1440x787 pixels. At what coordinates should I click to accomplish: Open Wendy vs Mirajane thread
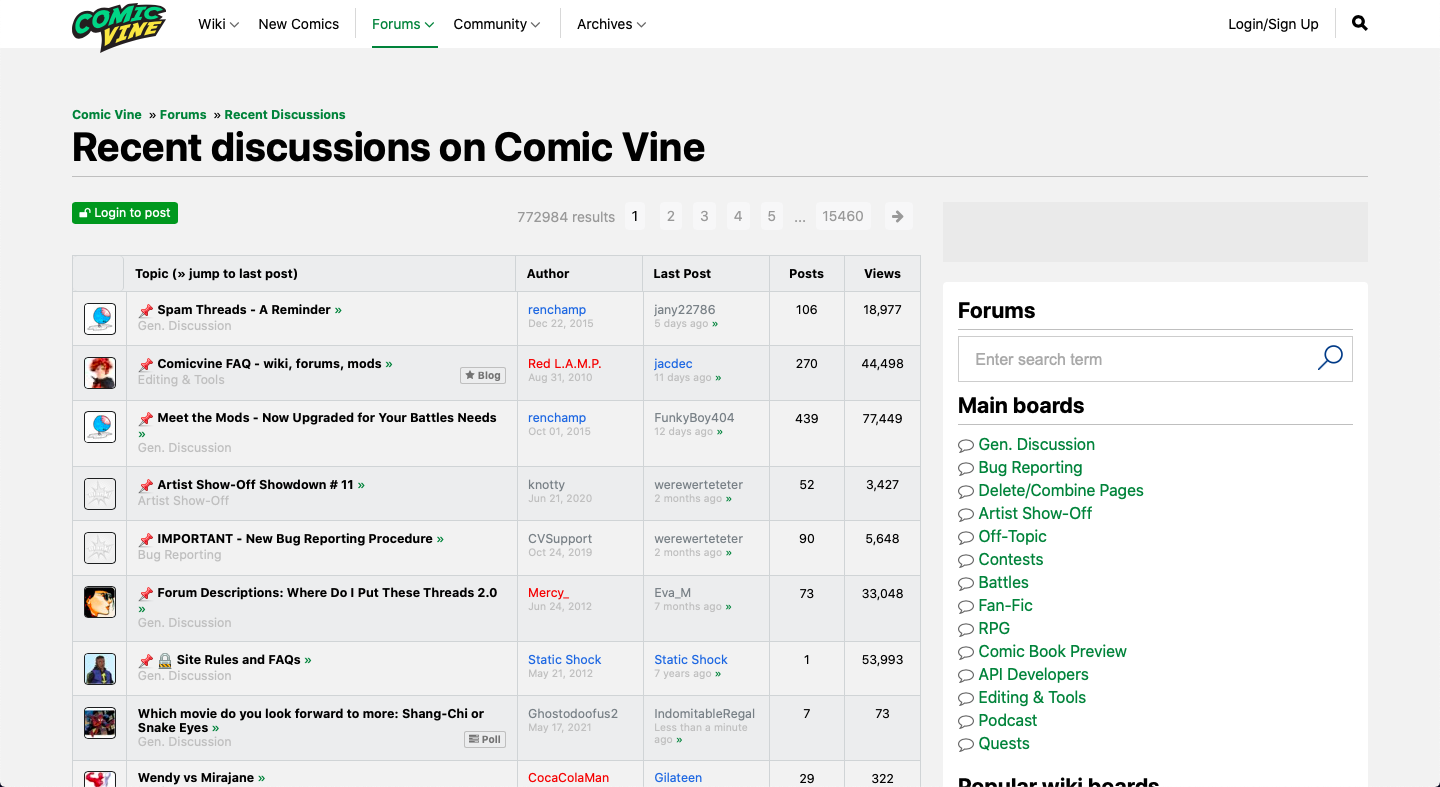(196, 778)
